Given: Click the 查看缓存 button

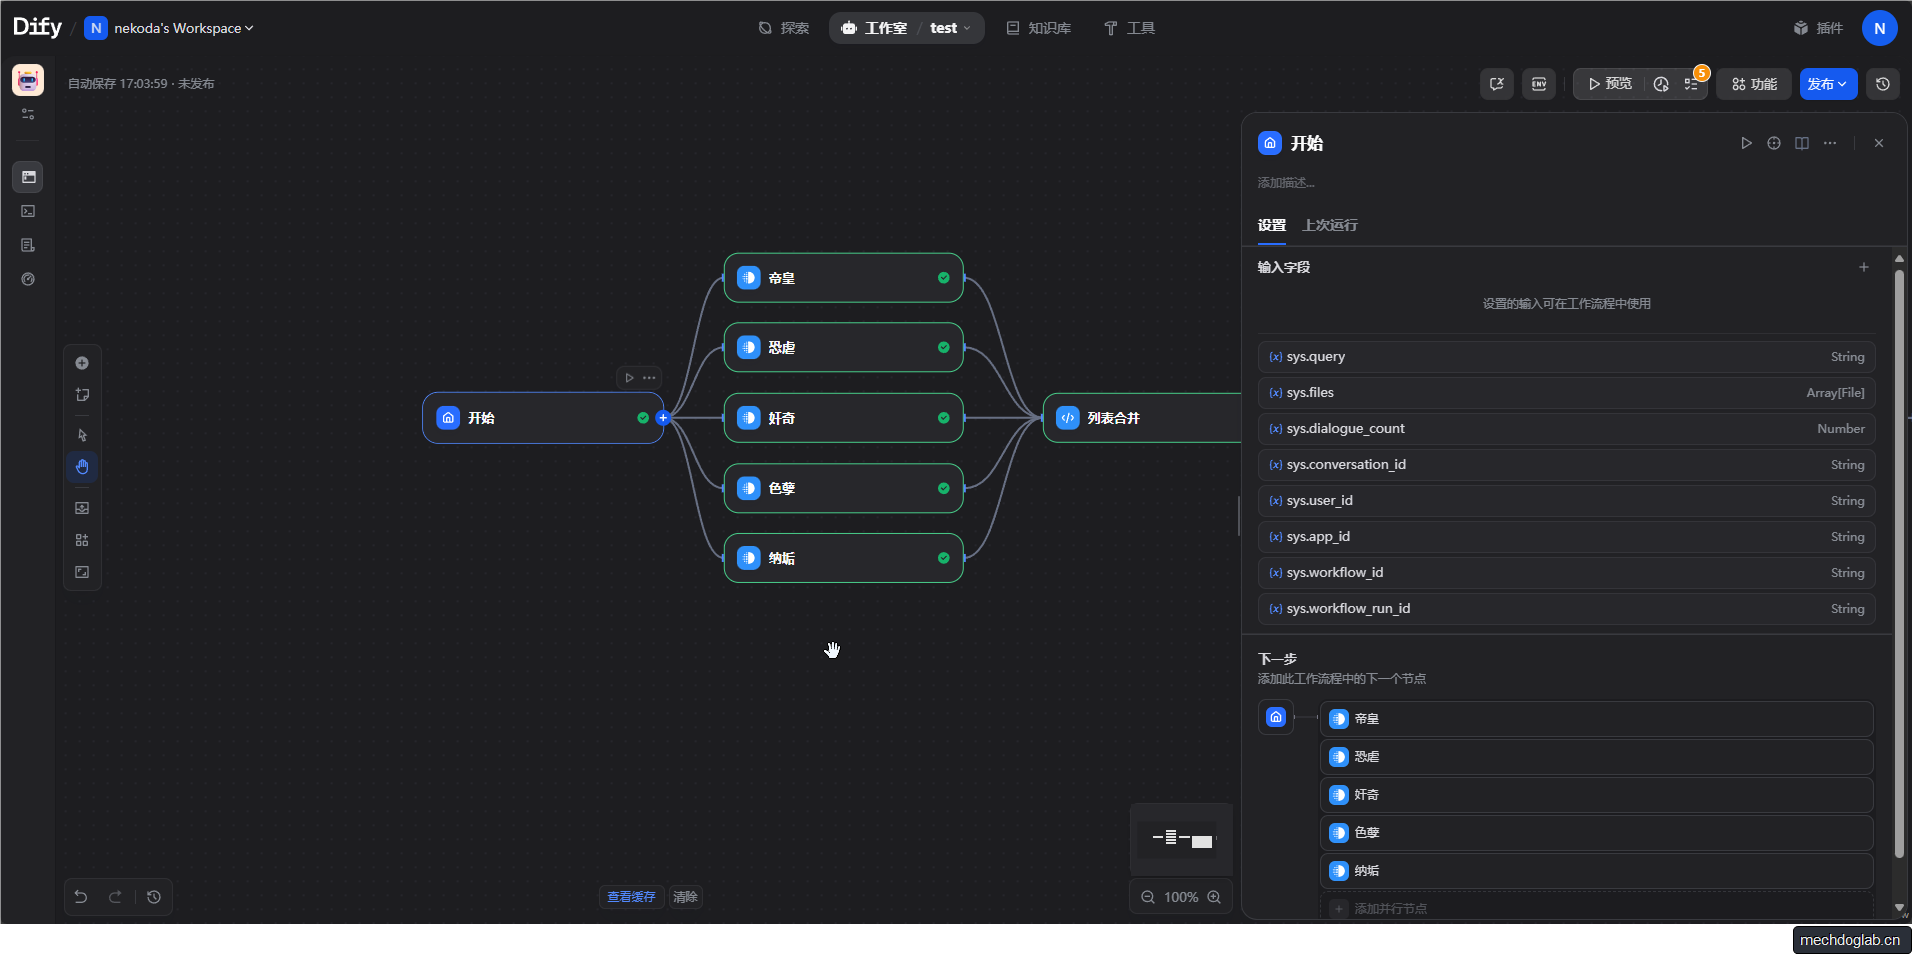Looking at the screenshot, I should (x=631, y=897).
